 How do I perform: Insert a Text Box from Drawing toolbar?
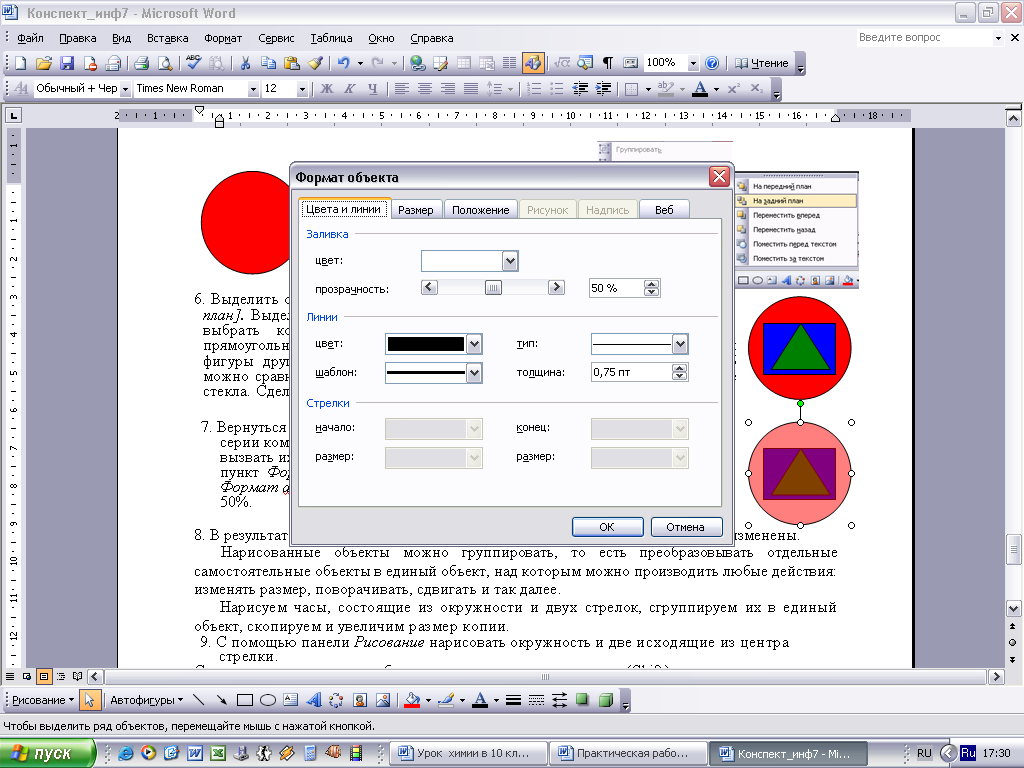[x=291, y=700]
